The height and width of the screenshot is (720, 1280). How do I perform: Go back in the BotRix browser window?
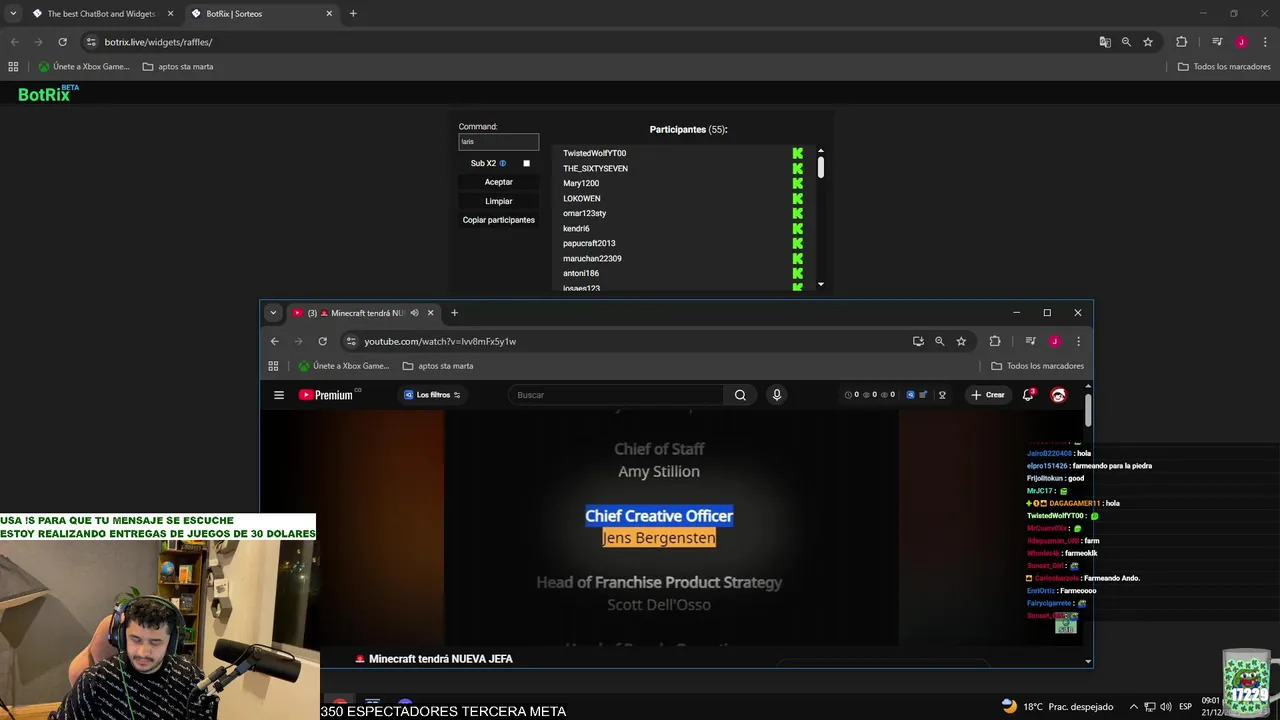pyautogui.click(x=14, y=42)
